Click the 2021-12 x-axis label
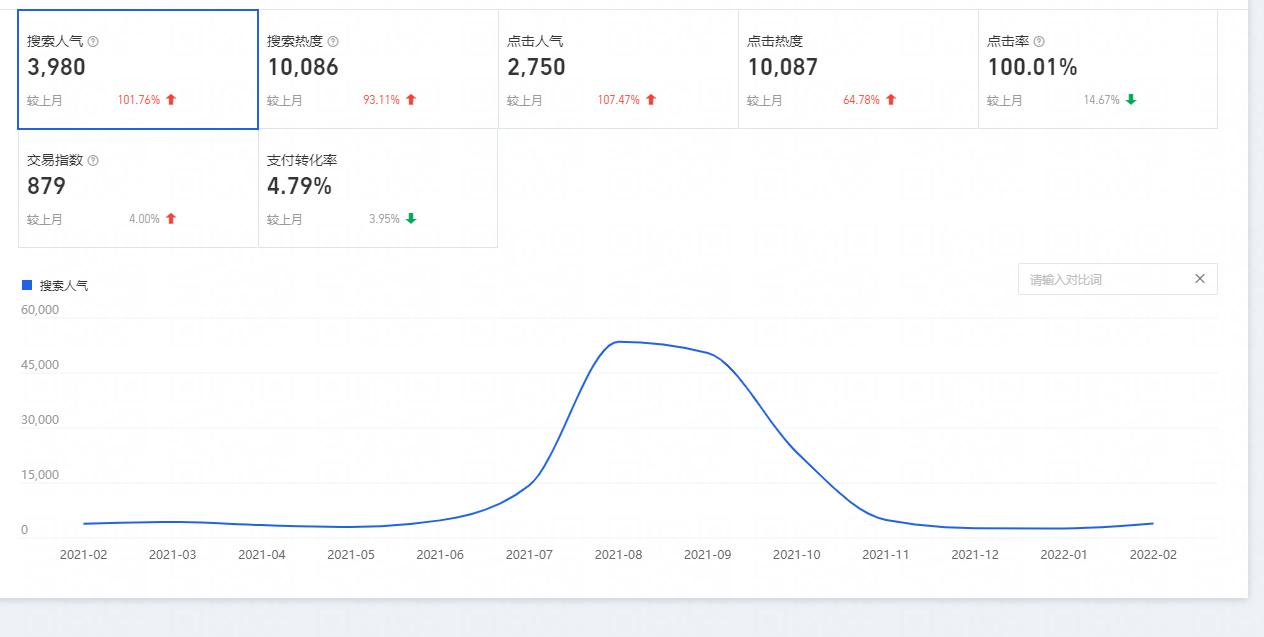Screen dimensions: 1264x637 [975, 555]
